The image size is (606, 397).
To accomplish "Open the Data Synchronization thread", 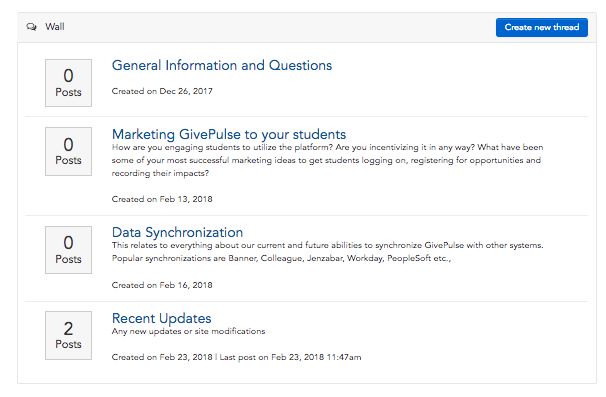I will [177, 232].
